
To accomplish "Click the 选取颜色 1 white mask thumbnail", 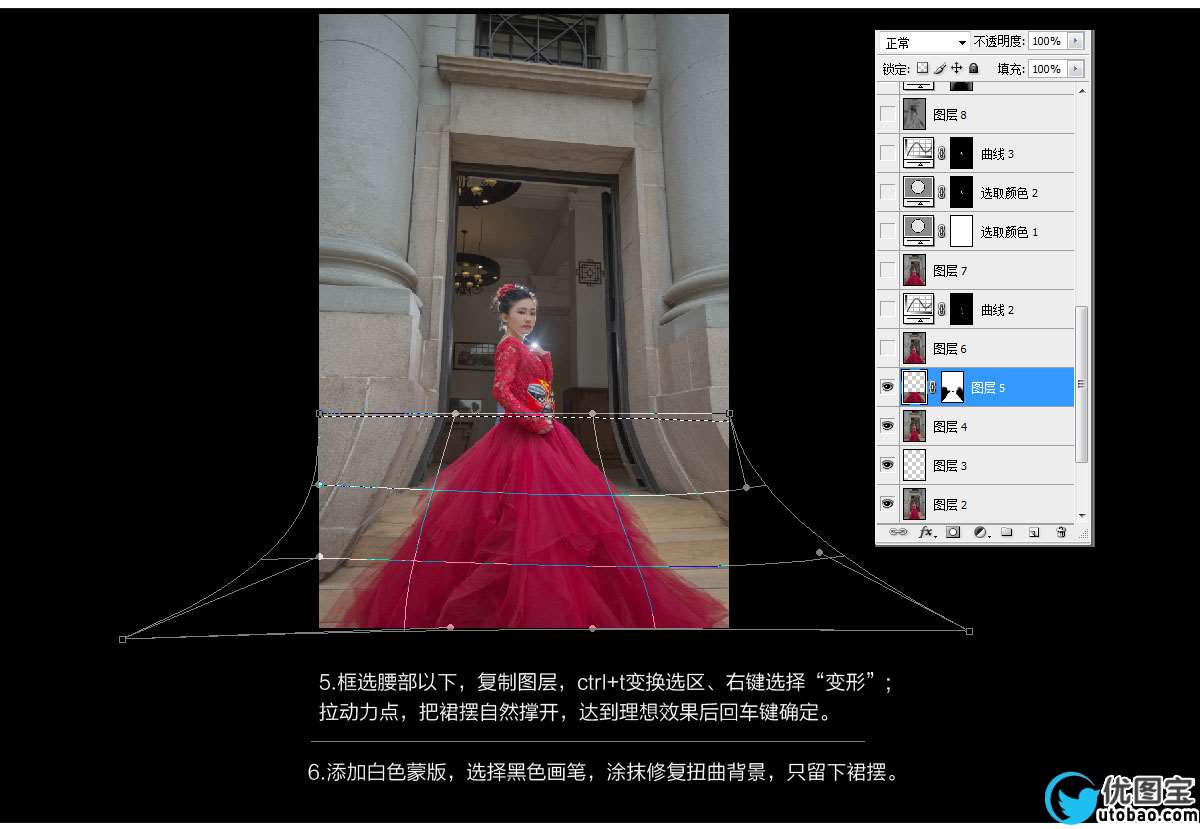I will coord(961,231).
